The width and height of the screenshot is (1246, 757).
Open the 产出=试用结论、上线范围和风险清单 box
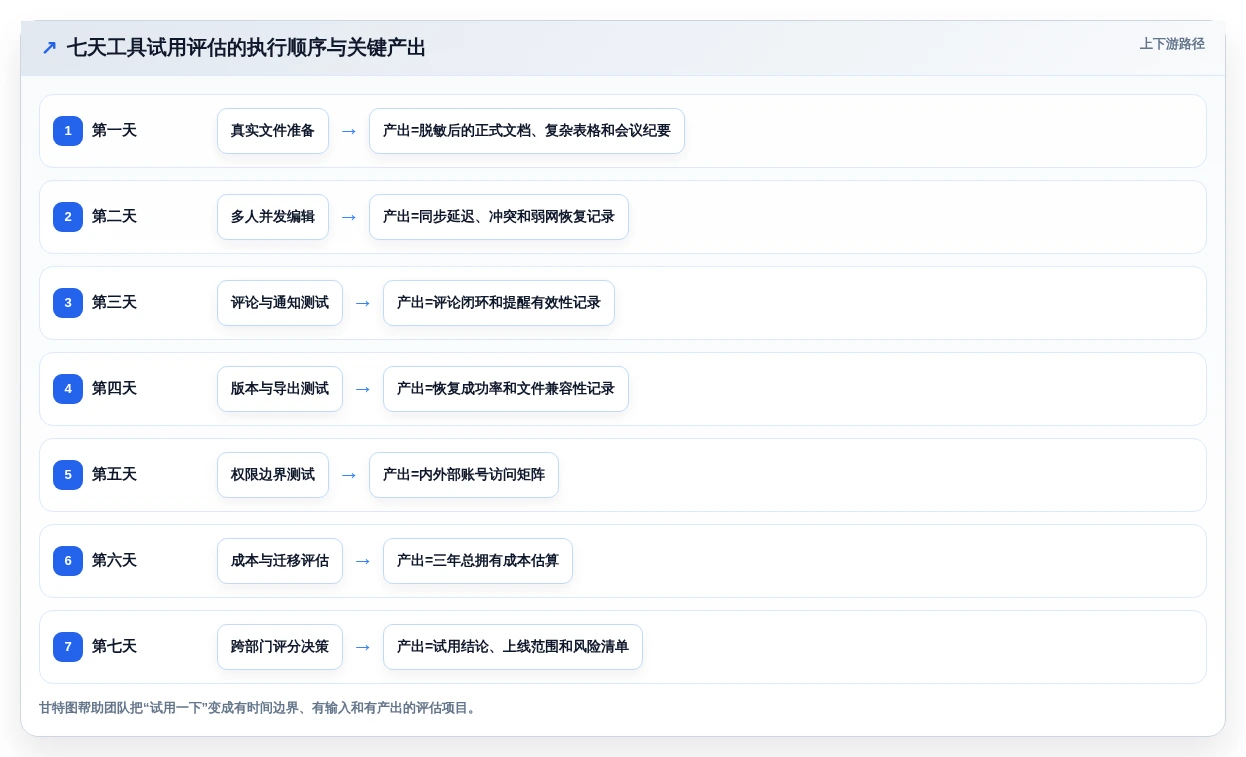click(513, 647)
